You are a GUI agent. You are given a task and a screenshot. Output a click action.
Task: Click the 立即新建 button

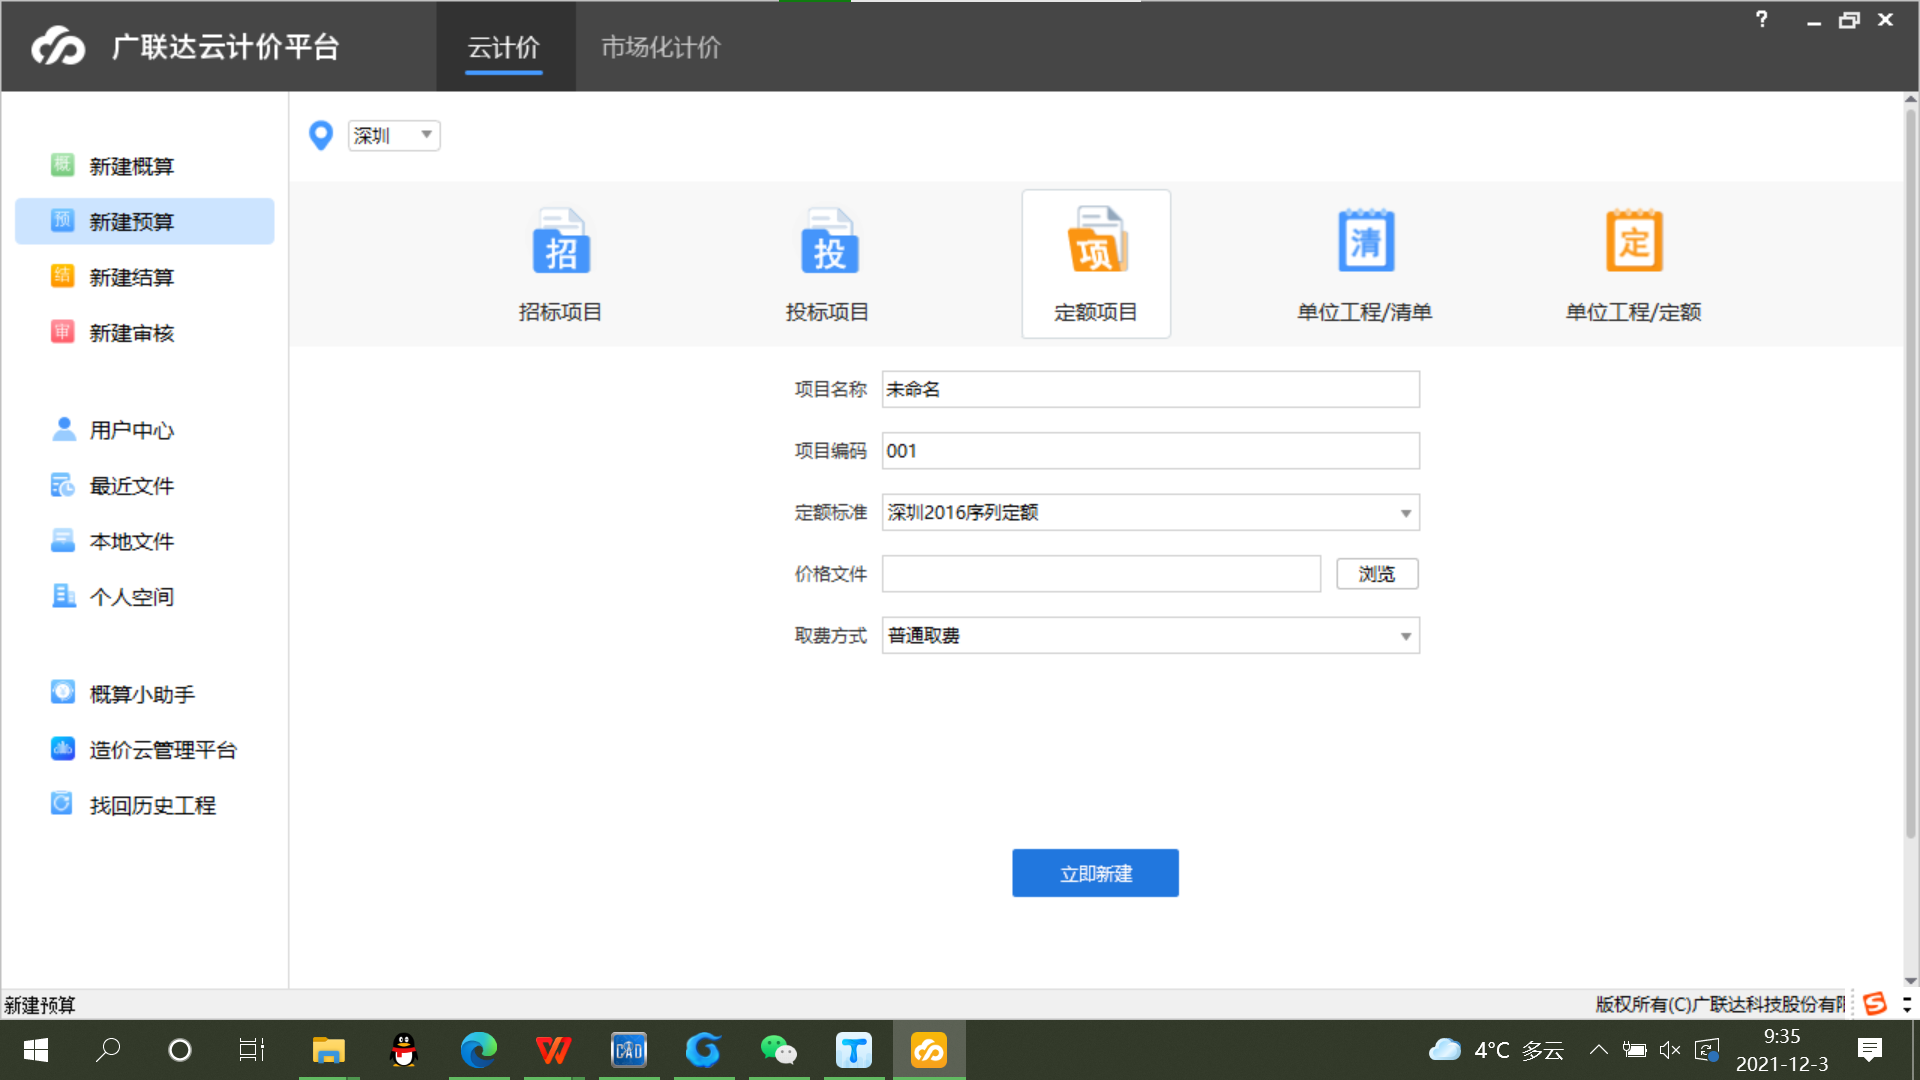coord(1095,873)
